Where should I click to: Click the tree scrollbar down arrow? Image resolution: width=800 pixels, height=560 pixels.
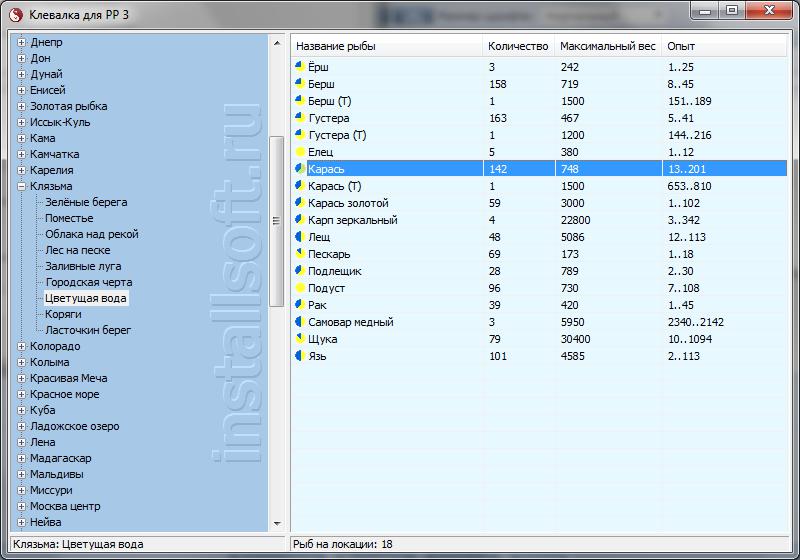pos(277,523)
